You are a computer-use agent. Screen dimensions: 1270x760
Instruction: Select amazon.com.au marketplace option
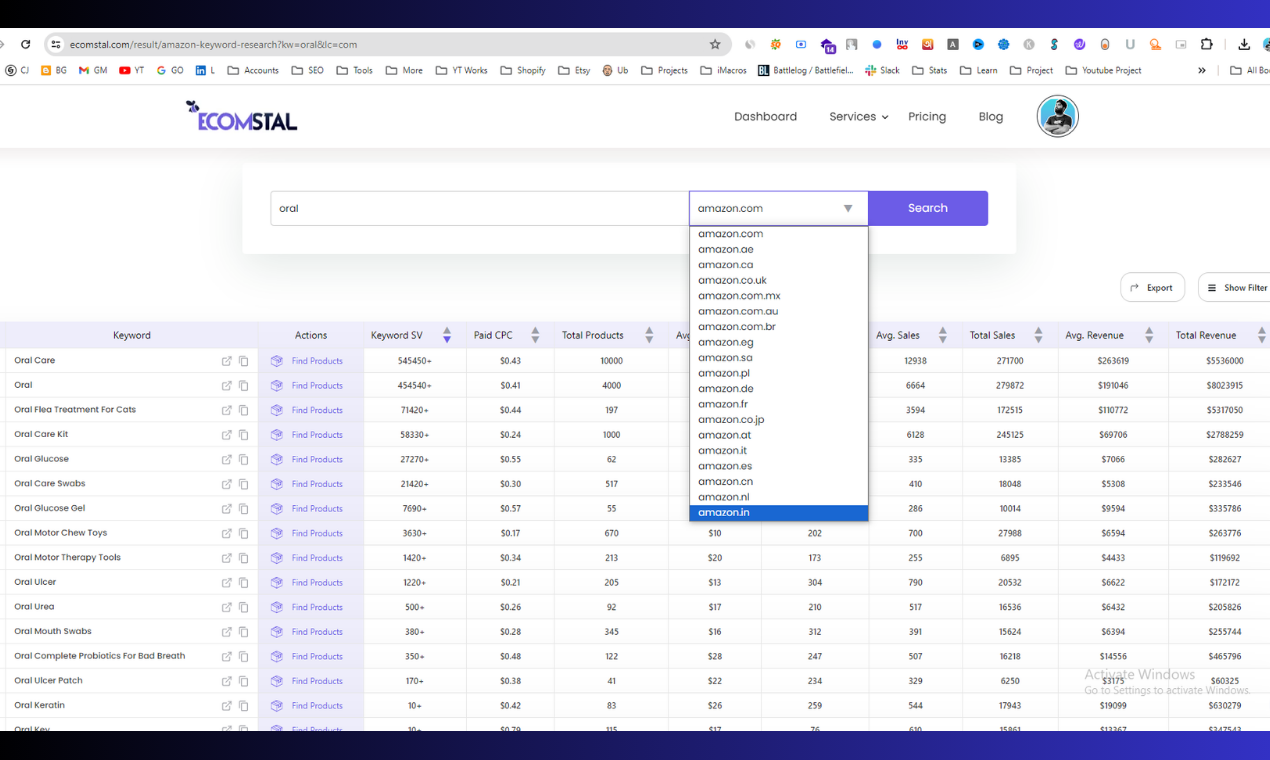(x=778, y=311)
